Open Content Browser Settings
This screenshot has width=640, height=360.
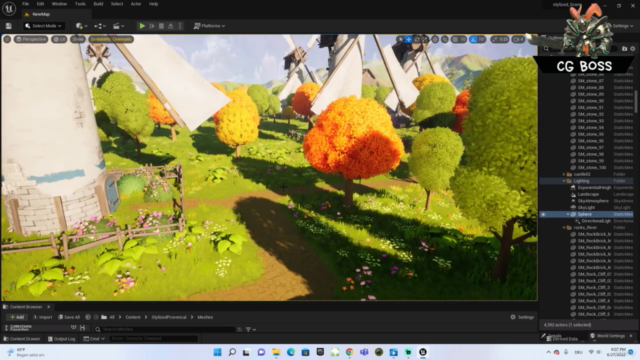pos(522,317)
